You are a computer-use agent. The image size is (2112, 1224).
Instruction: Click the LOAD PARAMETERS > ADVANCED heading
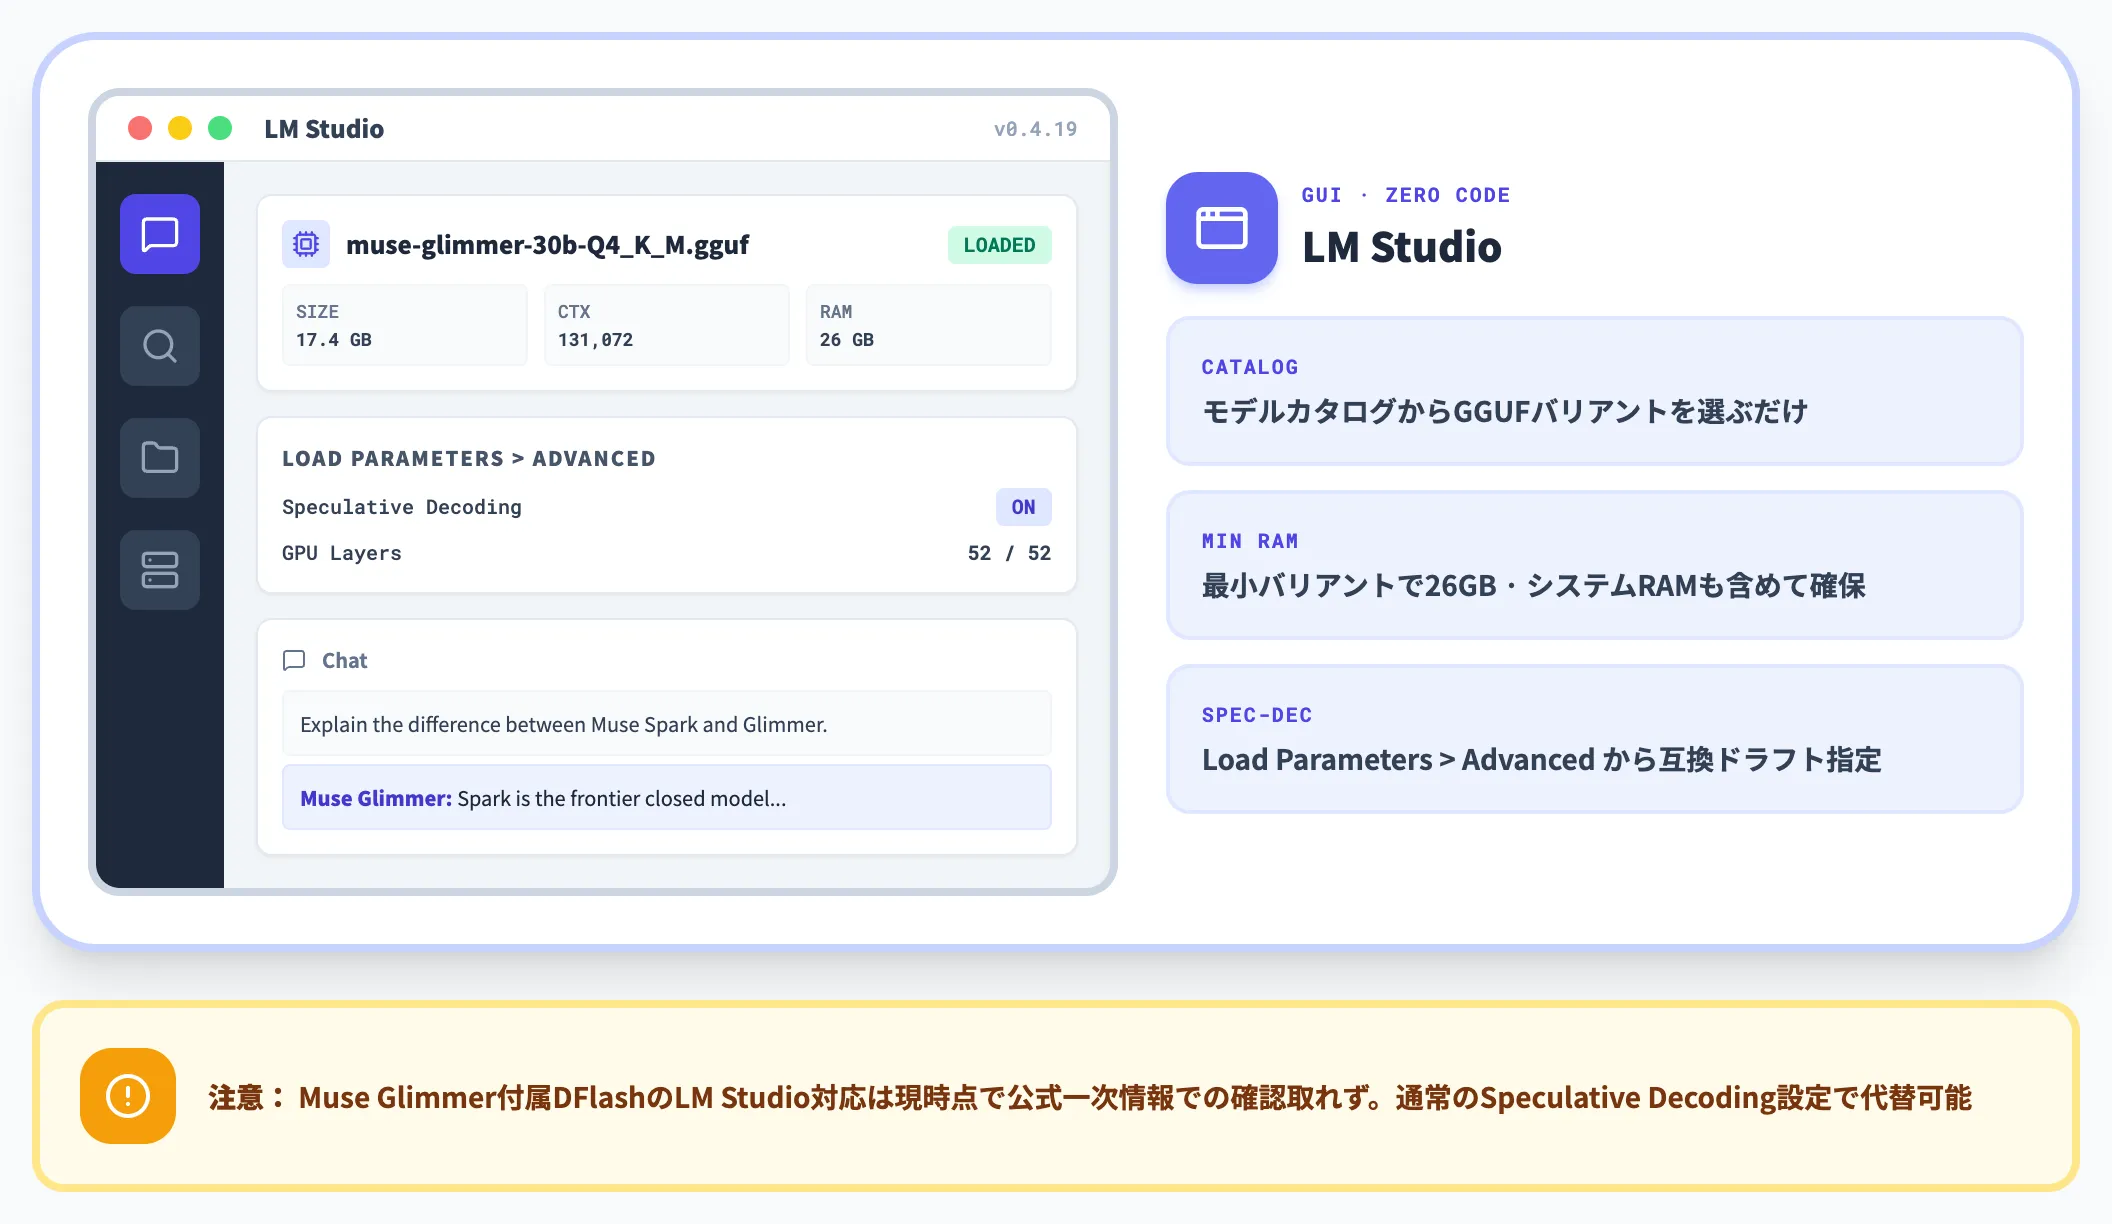pyautogui.click(x=468, y=459)
